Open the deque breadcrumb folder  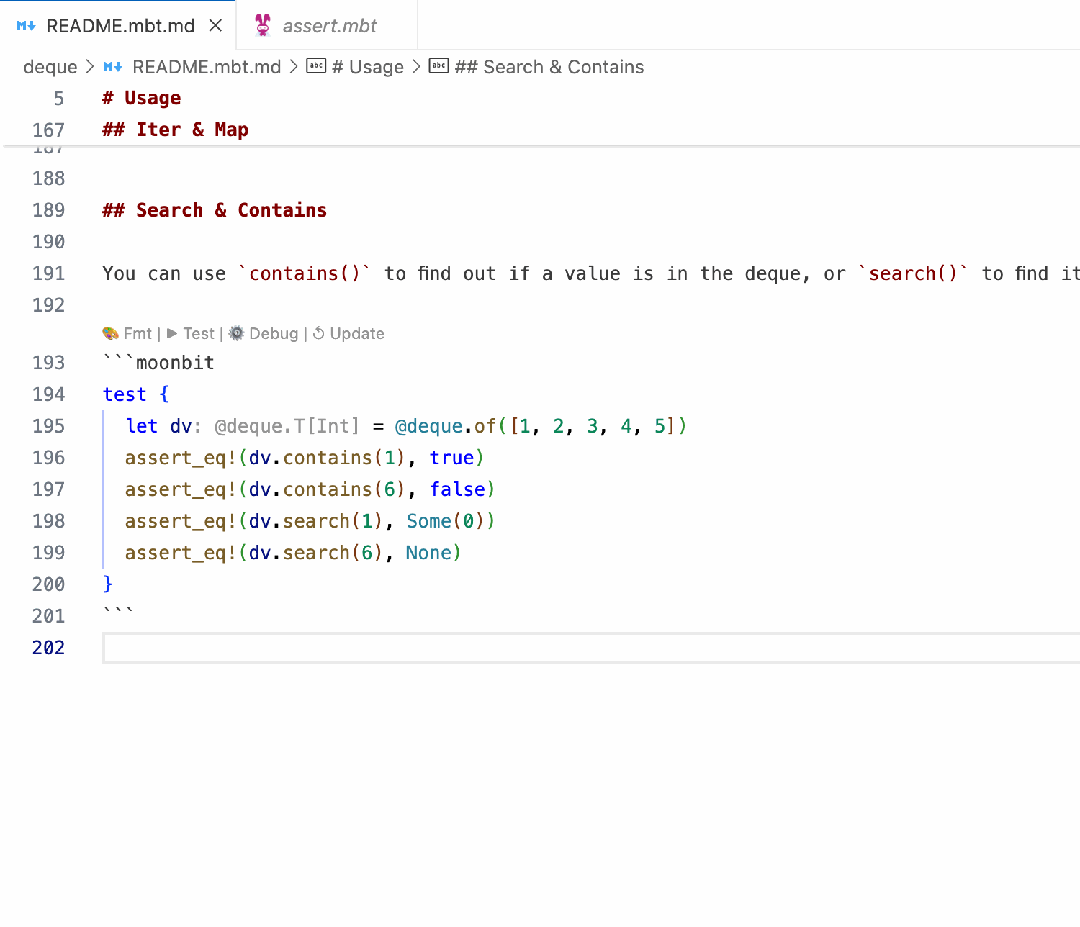tap(50, 67)
